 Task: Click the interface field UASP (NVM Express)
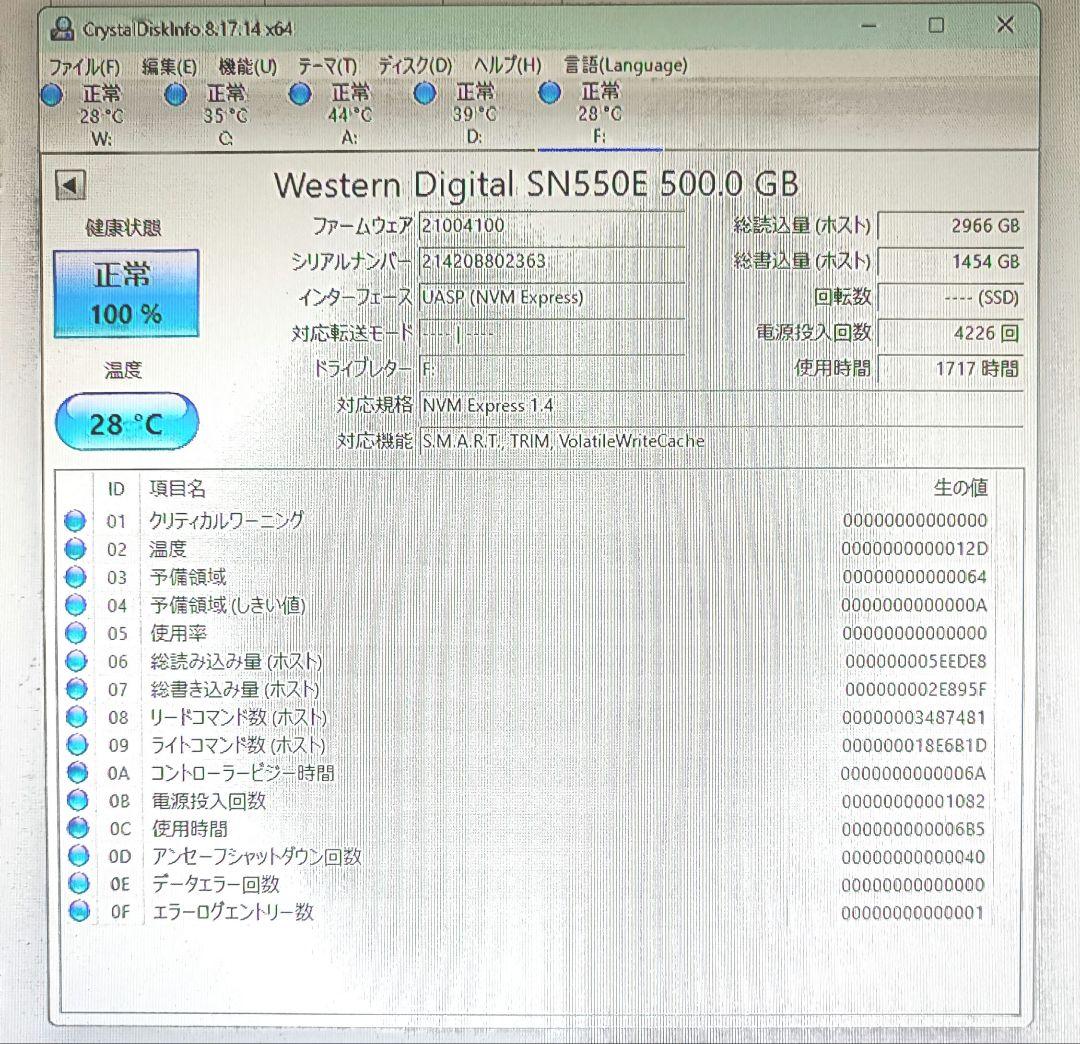pos(552,297)
